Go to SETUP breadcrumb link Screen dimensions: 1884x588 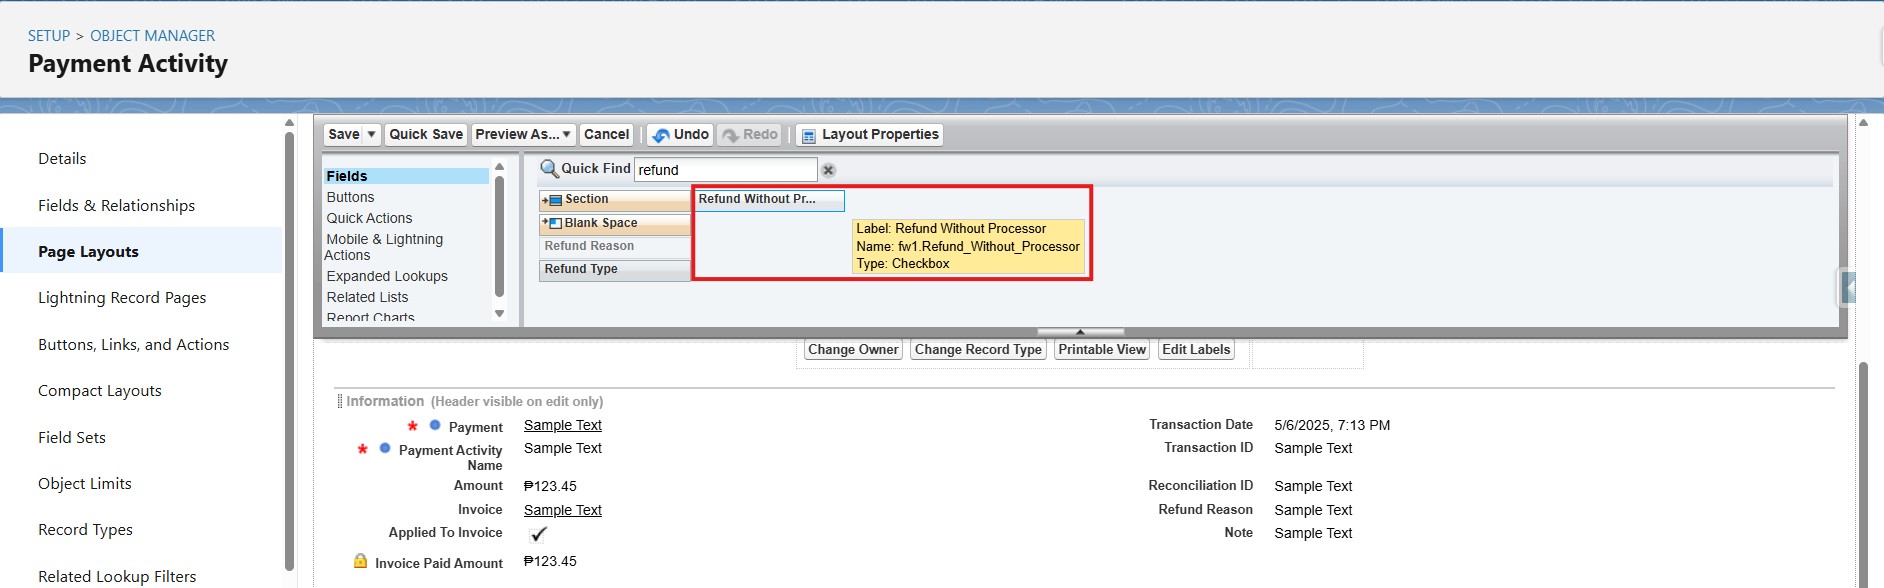(49, 36)
